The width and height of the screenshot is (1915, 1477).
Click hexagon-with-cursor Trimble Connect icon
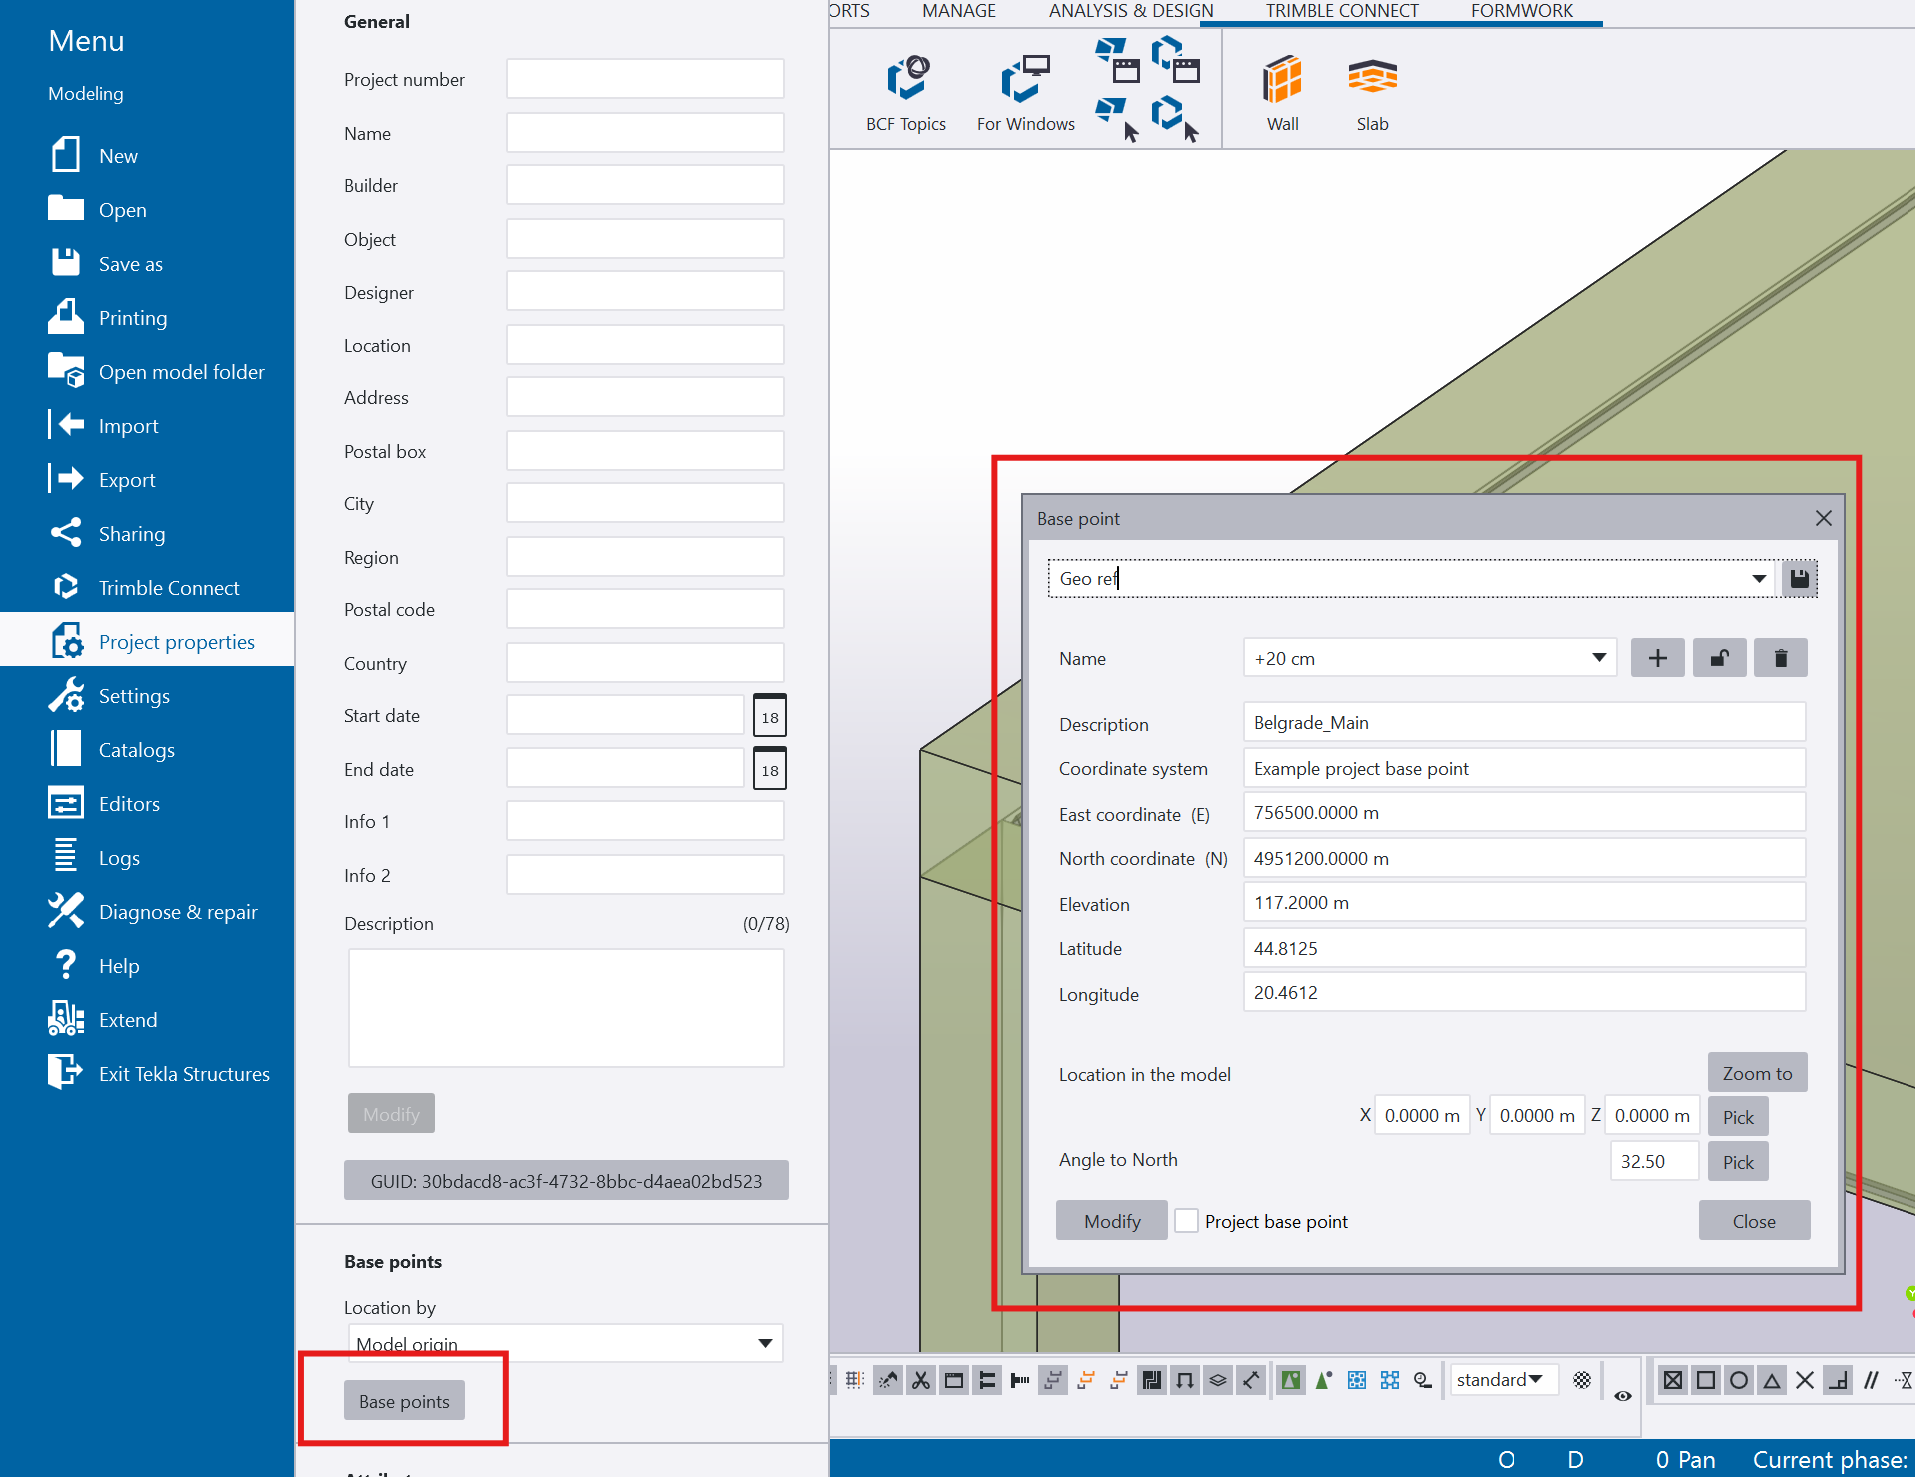[1173, 117]
